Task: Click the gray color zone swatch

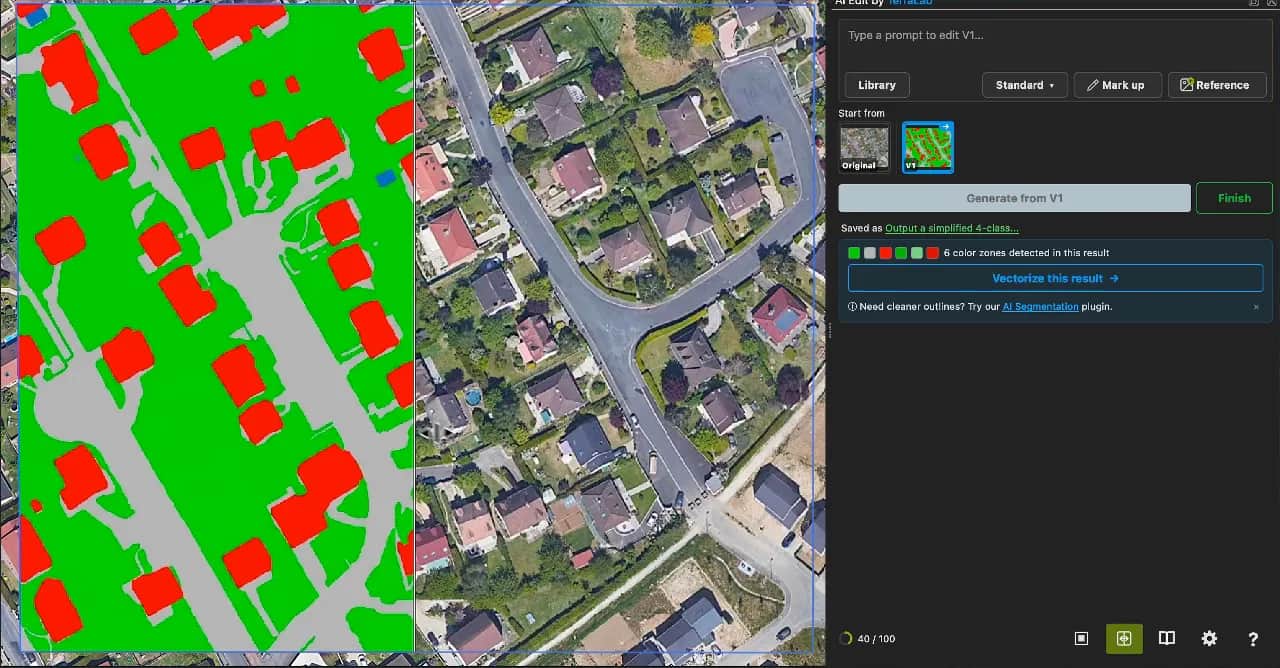Action: [870, 253]
